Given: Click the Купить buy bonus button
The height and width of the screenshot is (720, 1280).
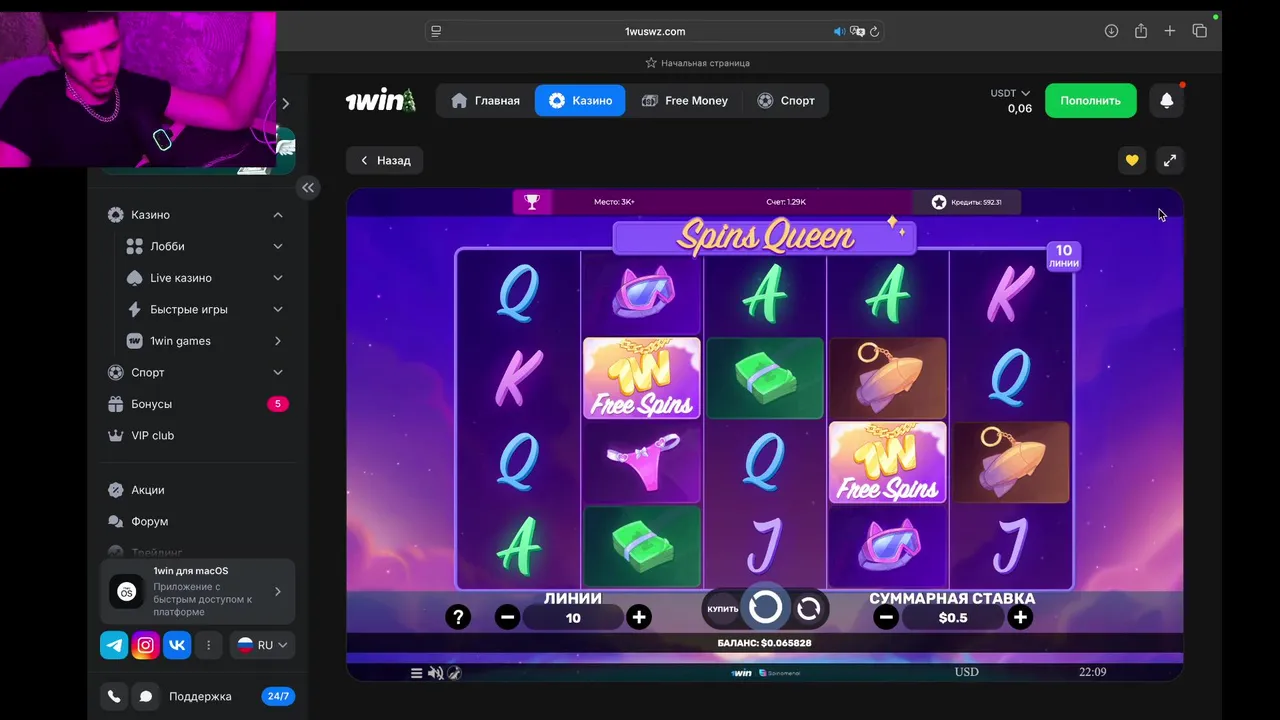Looking at the screenshot, I should pos(722,608).
